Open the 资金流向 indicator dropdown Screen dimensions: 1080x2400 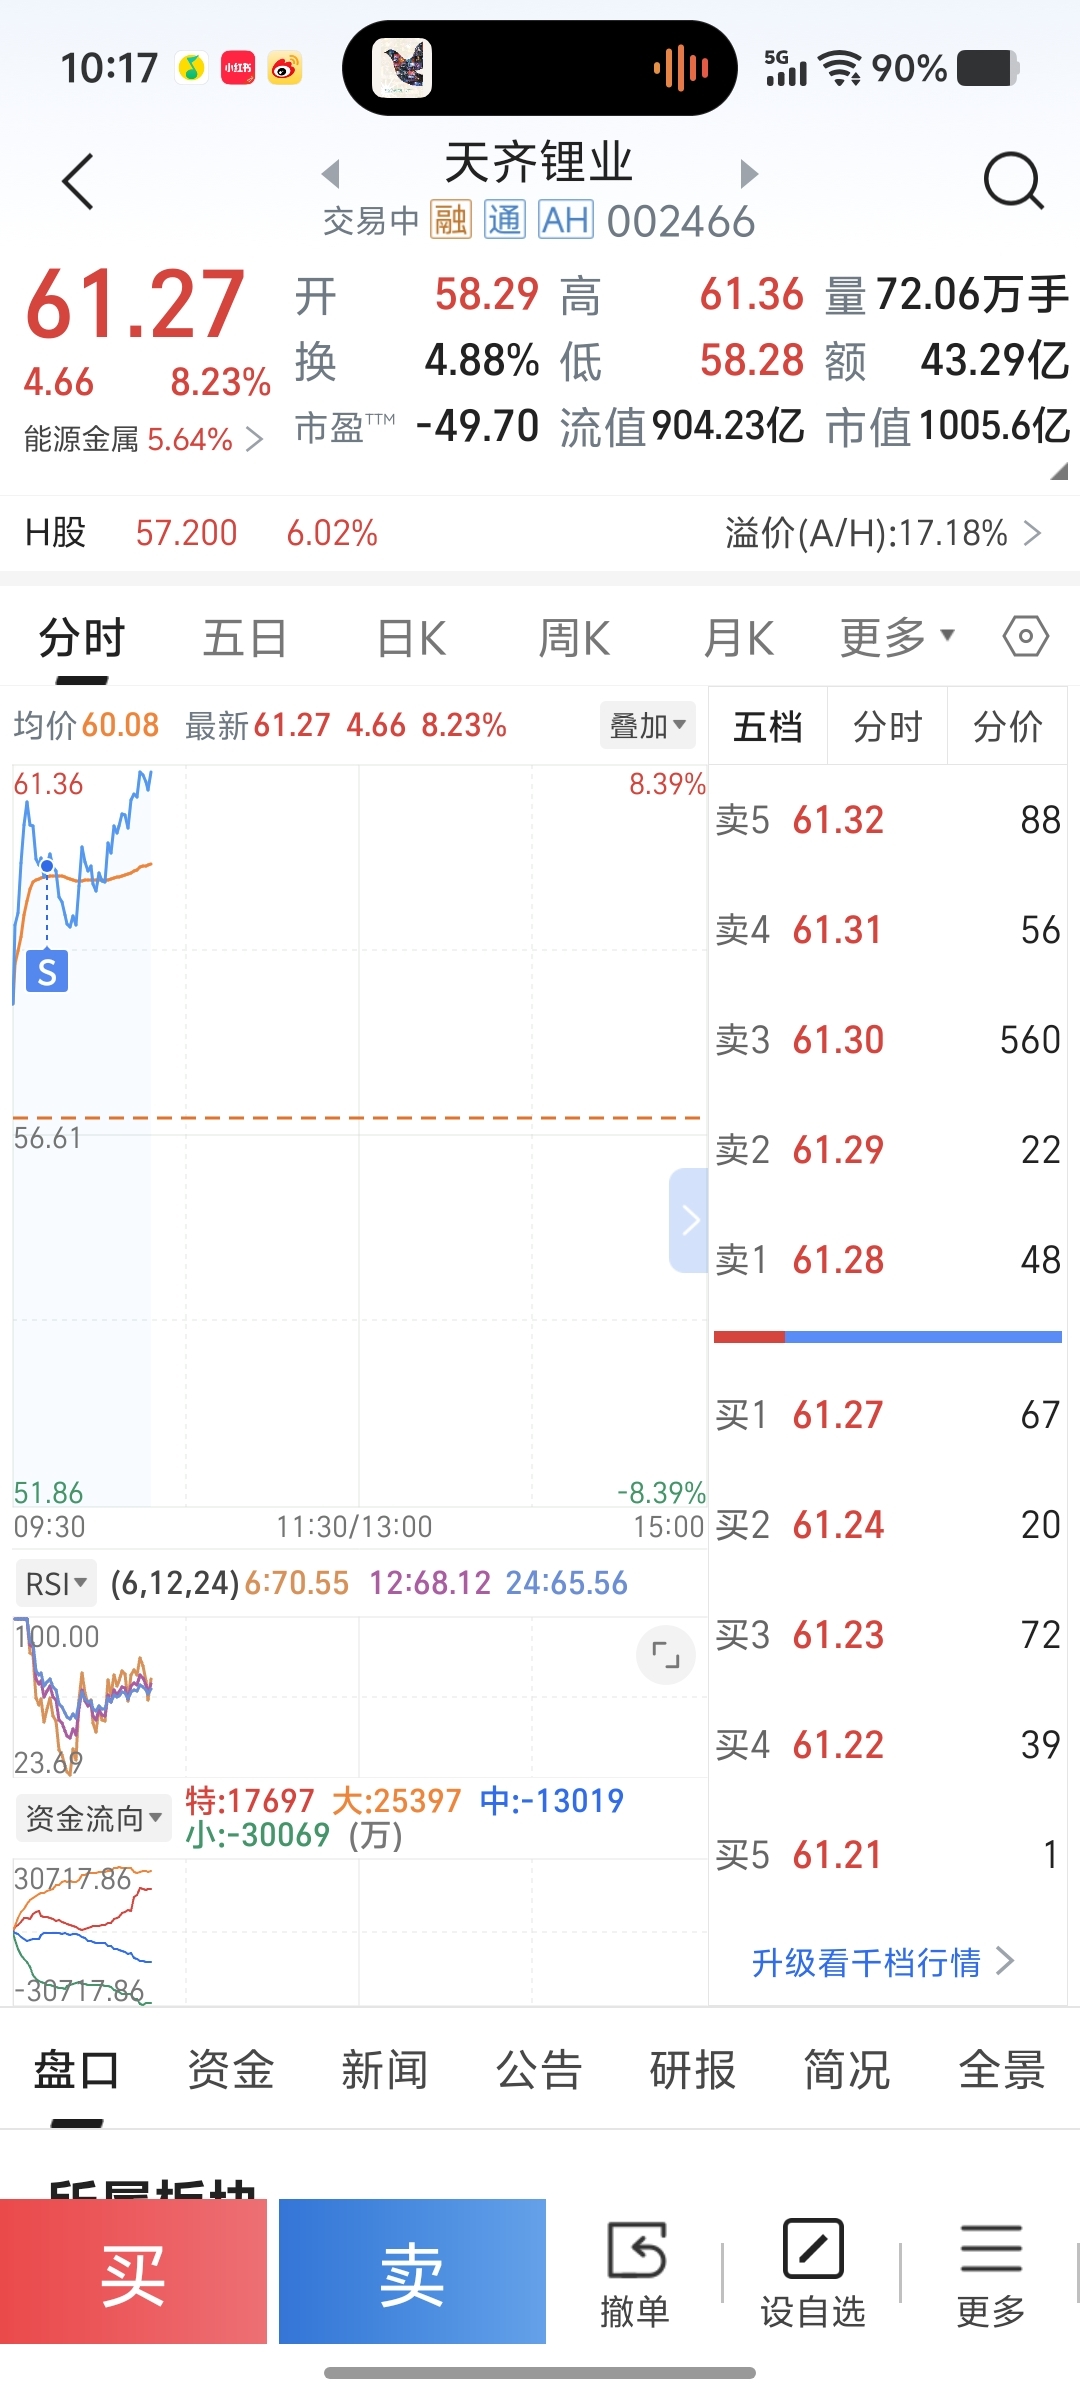point(93,1818)
